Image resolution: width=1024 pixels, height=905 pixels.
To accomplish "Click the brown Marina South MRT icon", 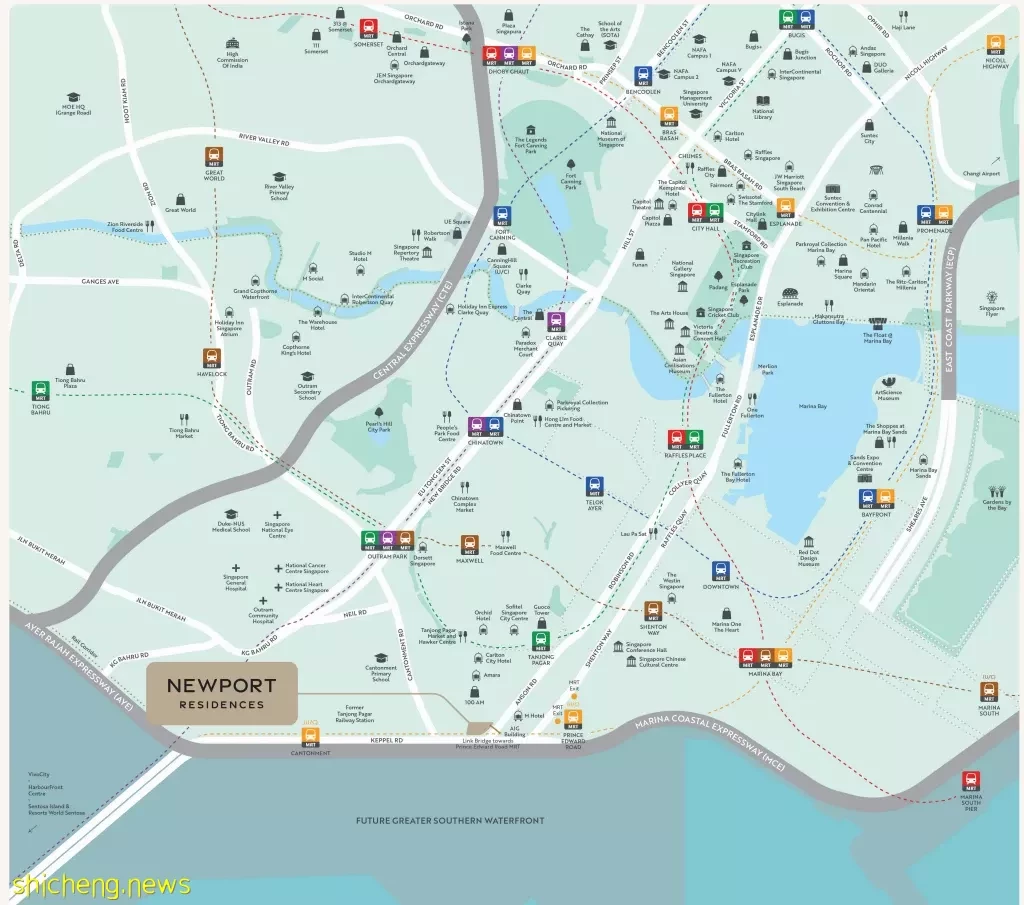I will click(989, 691).
